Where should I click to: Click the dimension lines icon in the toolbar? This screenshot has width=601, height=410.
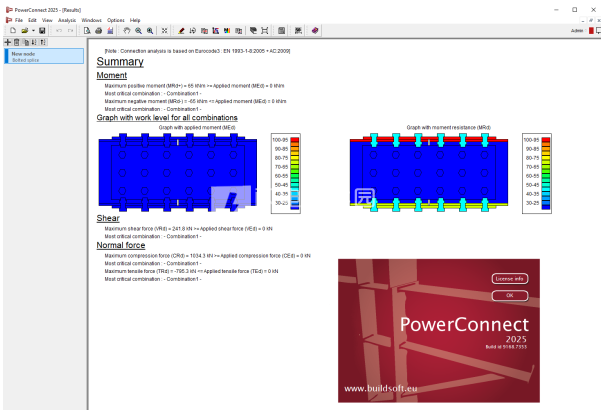pyautogui.click(x=264, y=31)
